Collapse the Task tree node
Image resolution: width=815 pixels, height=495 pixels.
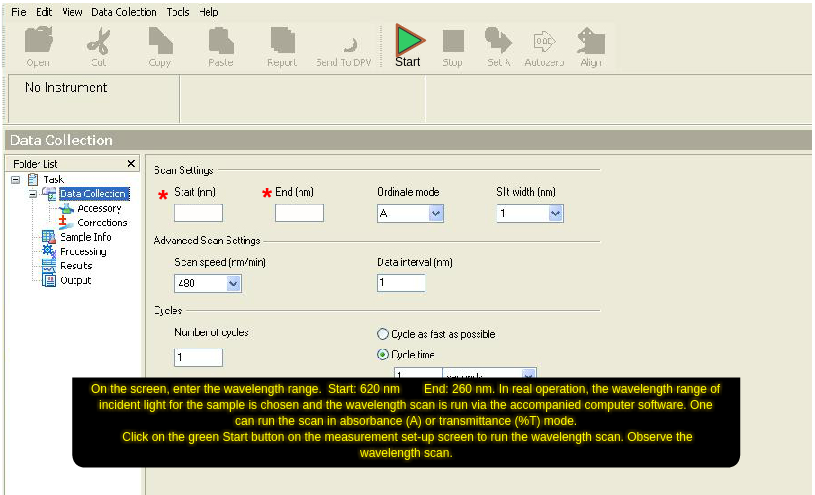pos(15,180)
